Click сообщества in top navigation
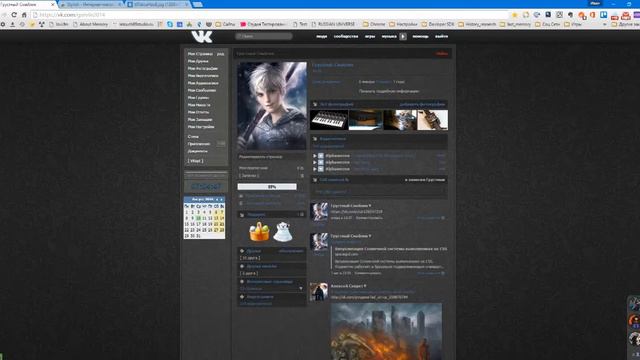Screen dimensions: 640x360 tap(346, 36)
